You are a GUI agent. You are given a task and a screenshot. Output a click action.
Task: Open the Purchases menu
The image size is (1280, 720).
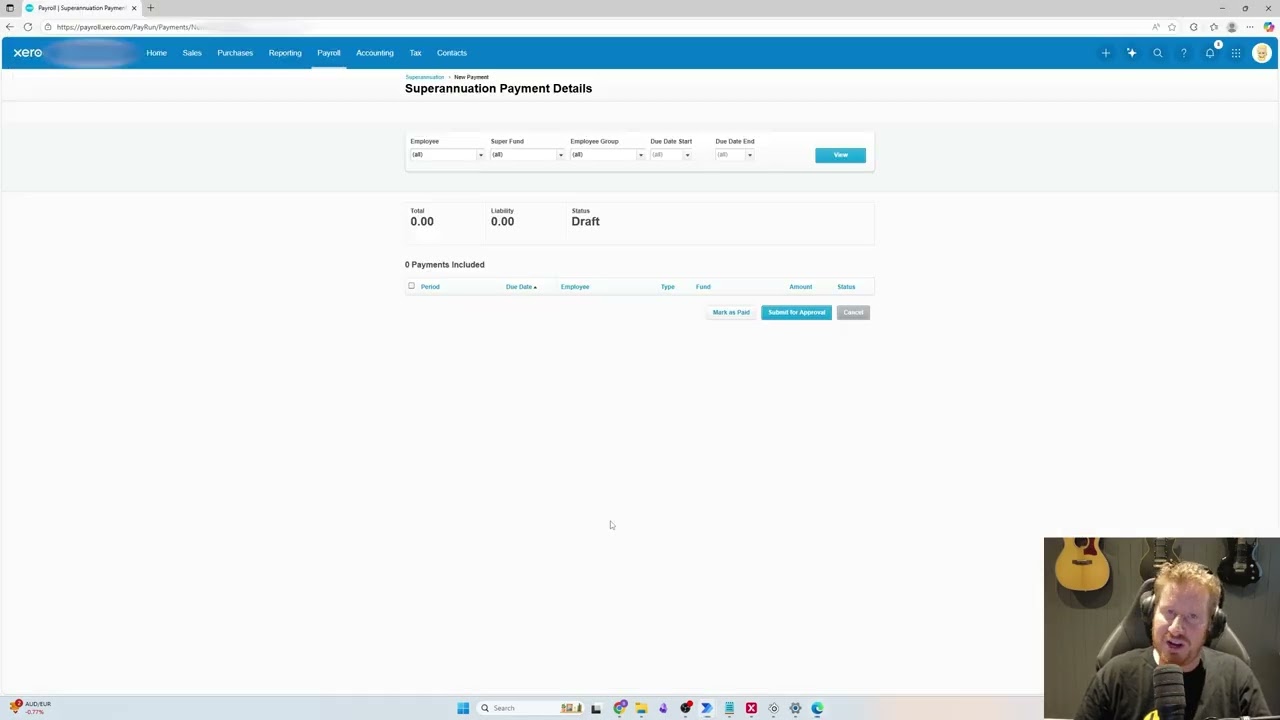coord(235,53)
